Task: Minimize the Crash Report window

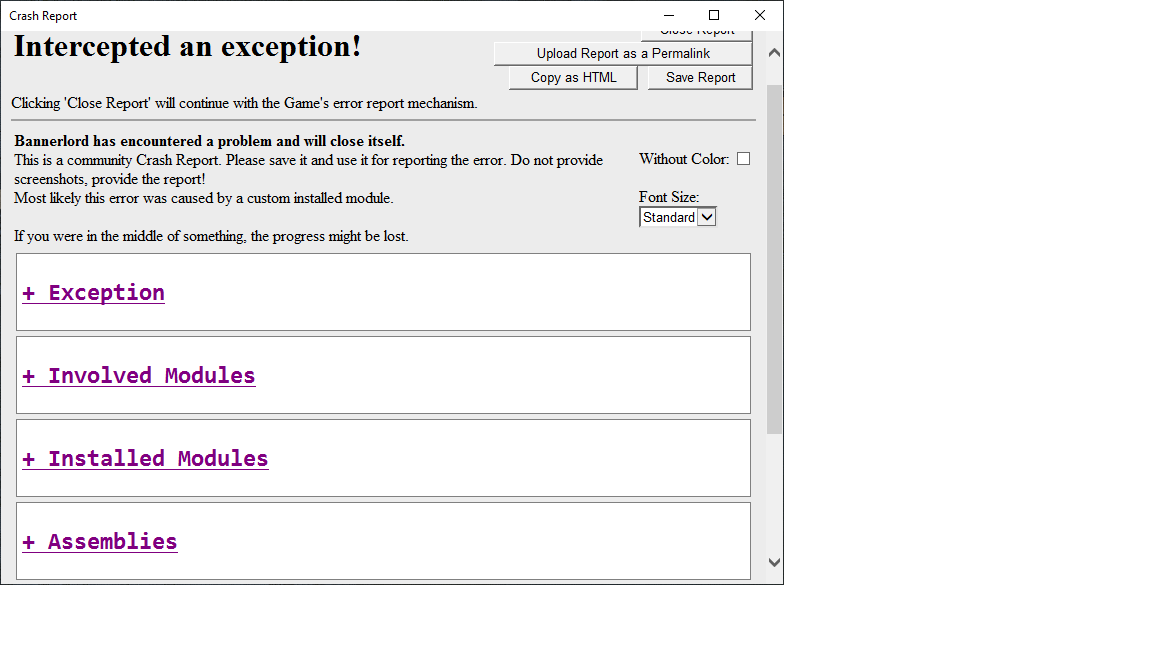Action: click(x=669, y=15)
